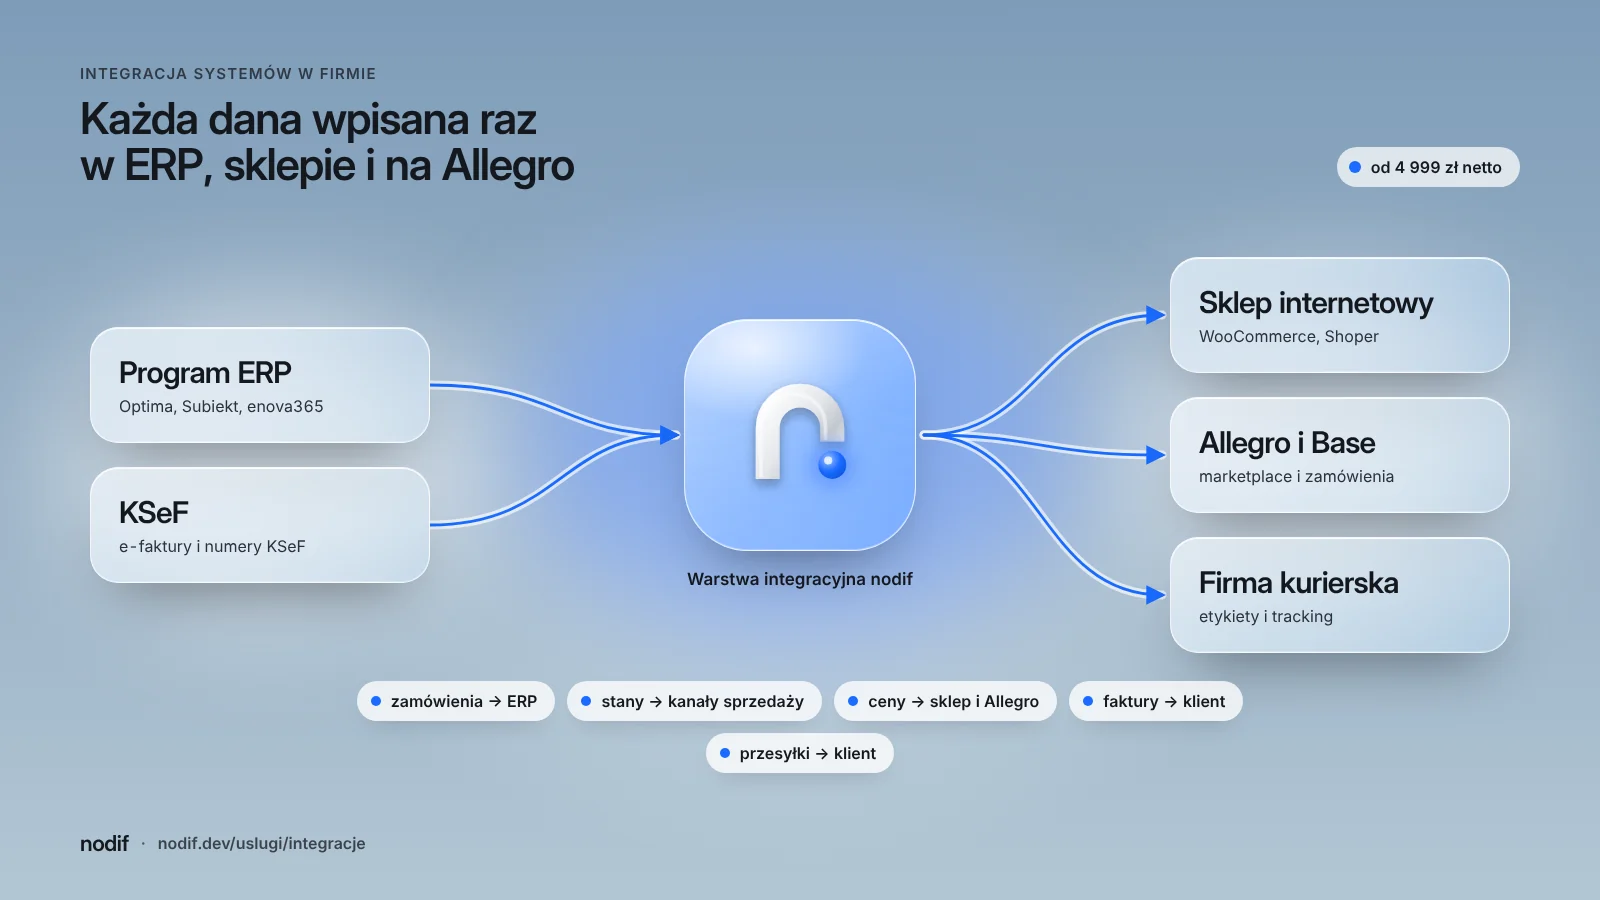Click the 'przesyłki → klient' chip
The image size is (1600, 900).
coord(800,753)
